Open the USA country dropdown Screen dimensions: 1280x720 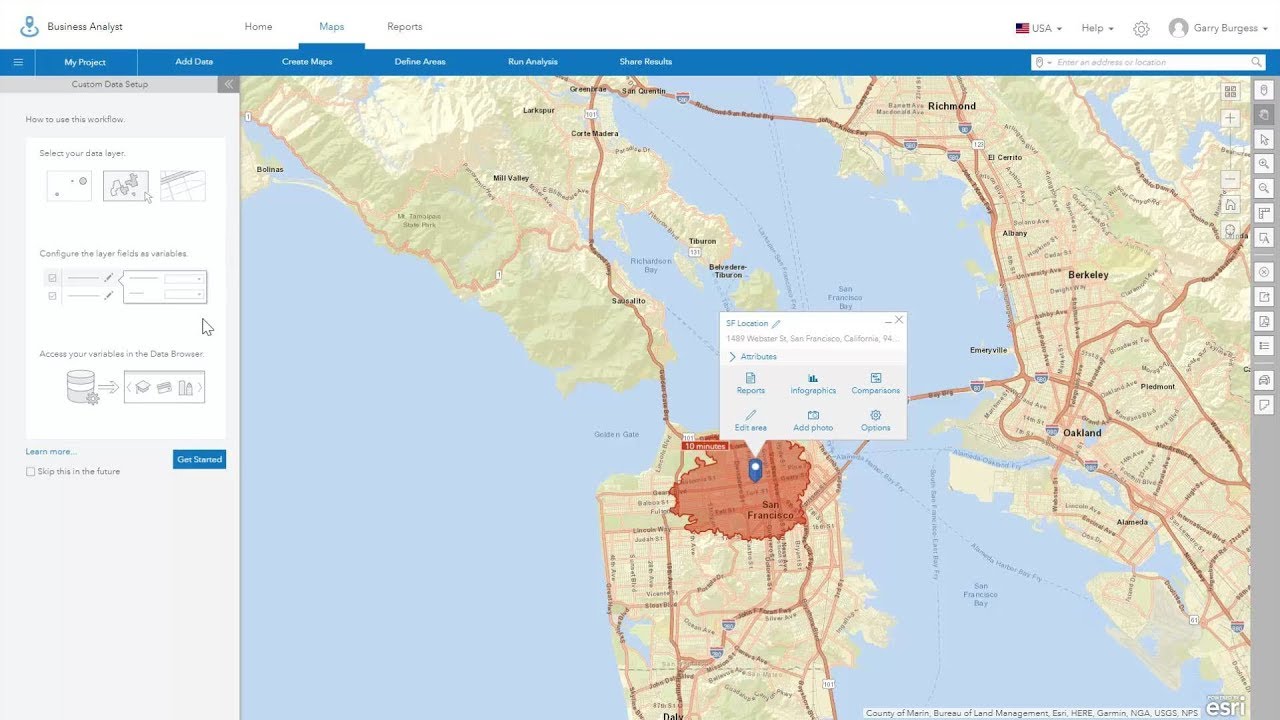[x=1039, y=29]
